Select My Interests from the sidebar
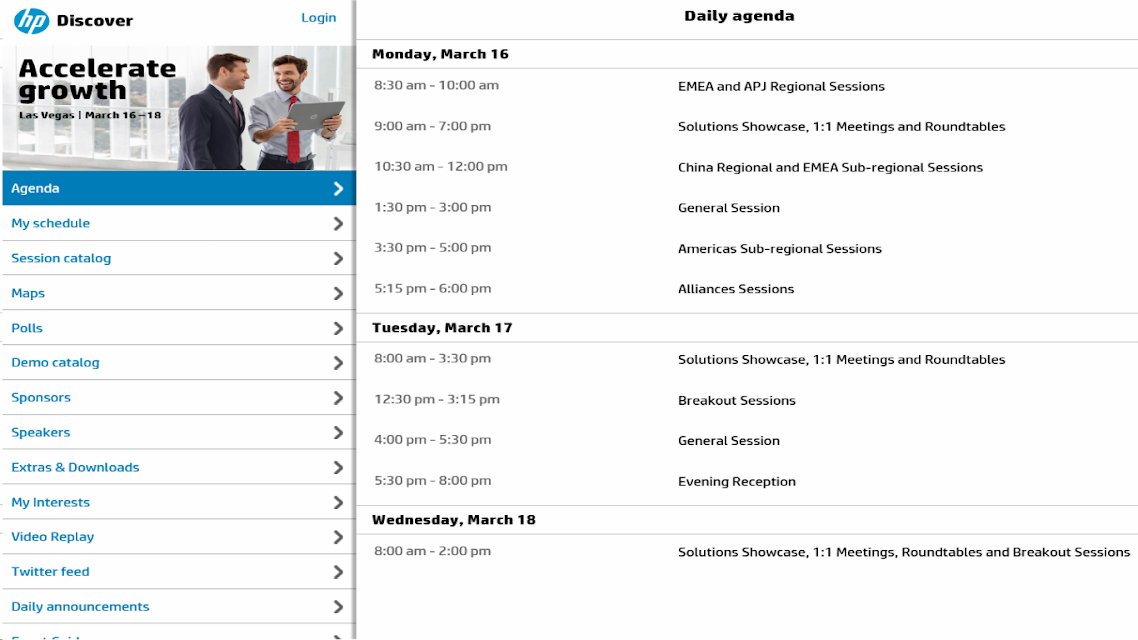The height and width of the screenshot is (640, 1138). pos(179,502)
